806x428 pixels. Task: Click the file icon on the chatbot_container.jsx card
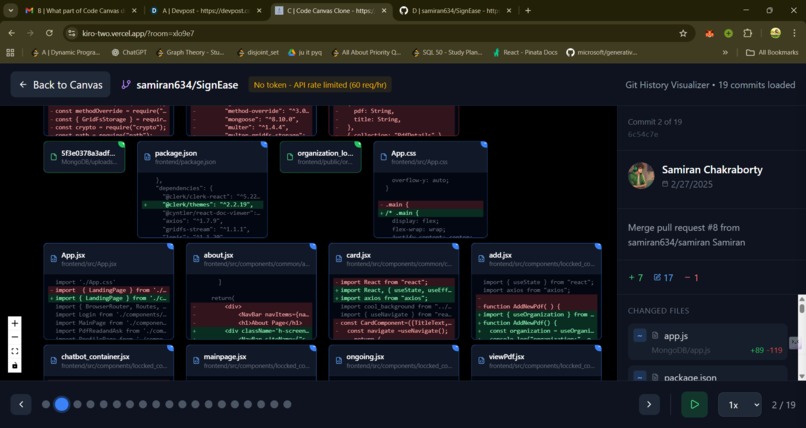[53, 360]
